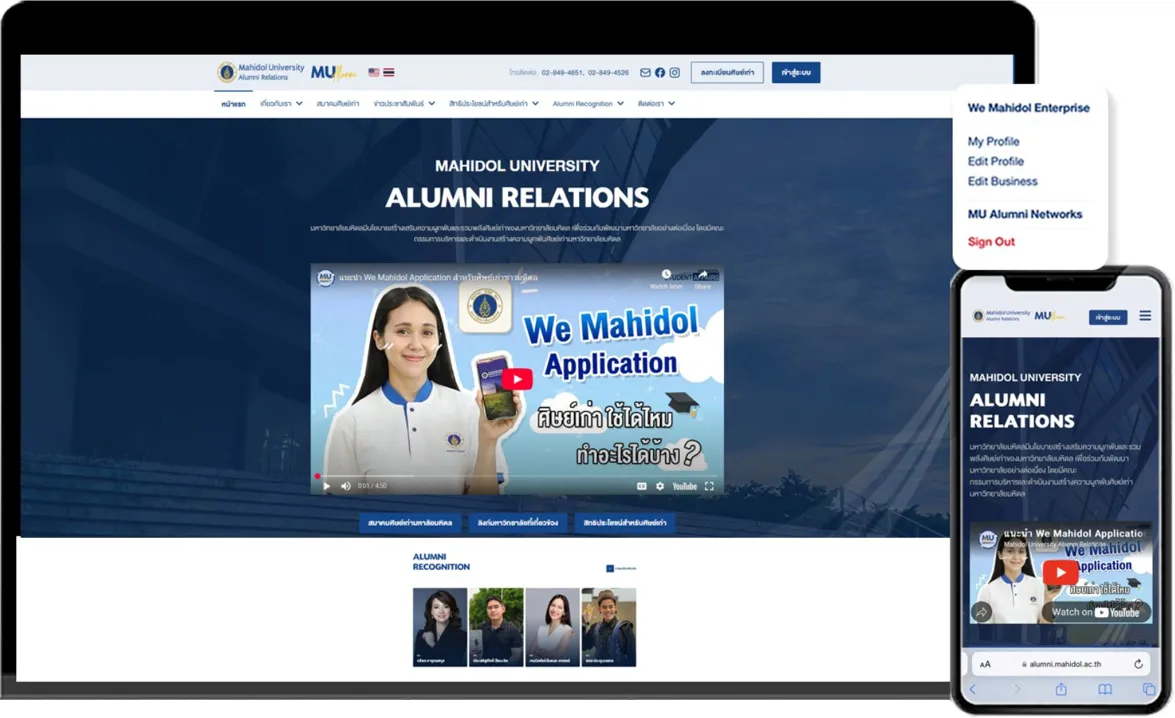The width and height of the screenshot is (1175, 718).
Task: Open the third navigation item without an arrow
Action: pyautogui.click(x=337, y=103)
